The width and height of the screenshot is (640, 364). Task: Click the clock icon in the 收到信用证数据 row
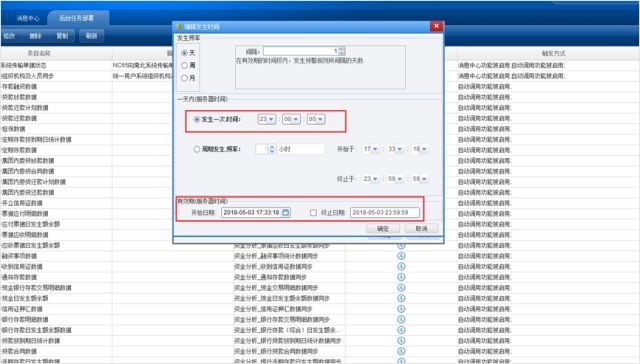[401, 266]
